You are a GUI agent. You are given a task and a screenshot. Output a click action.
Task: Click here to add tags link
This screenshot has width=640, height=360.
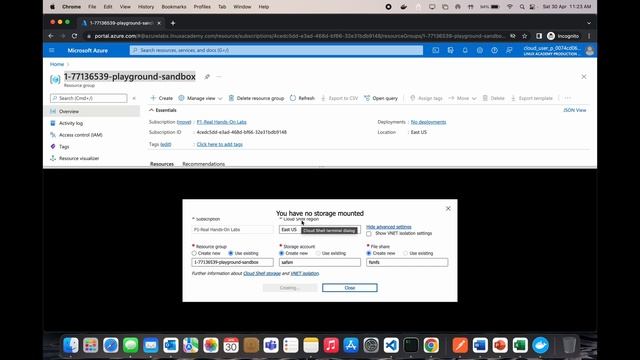pyautogui.click(x=220, y=144)
